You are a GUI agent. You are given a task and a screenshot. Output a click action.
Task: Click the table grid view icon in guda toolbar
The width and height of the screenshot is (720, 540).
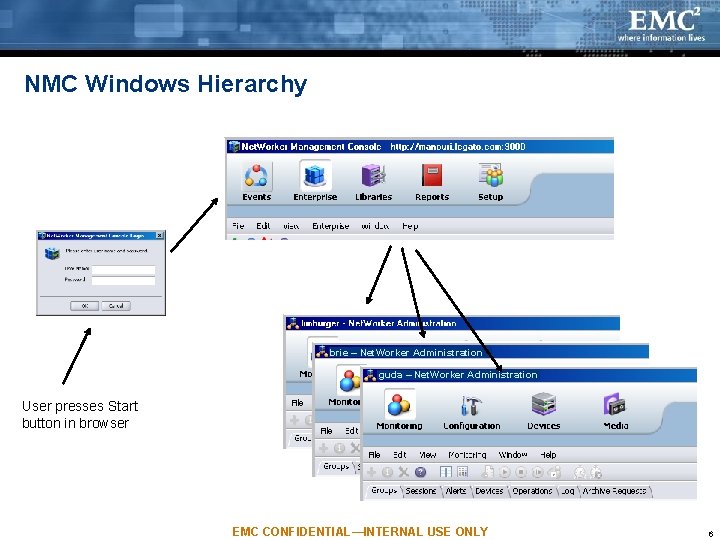tap(463, 472)
